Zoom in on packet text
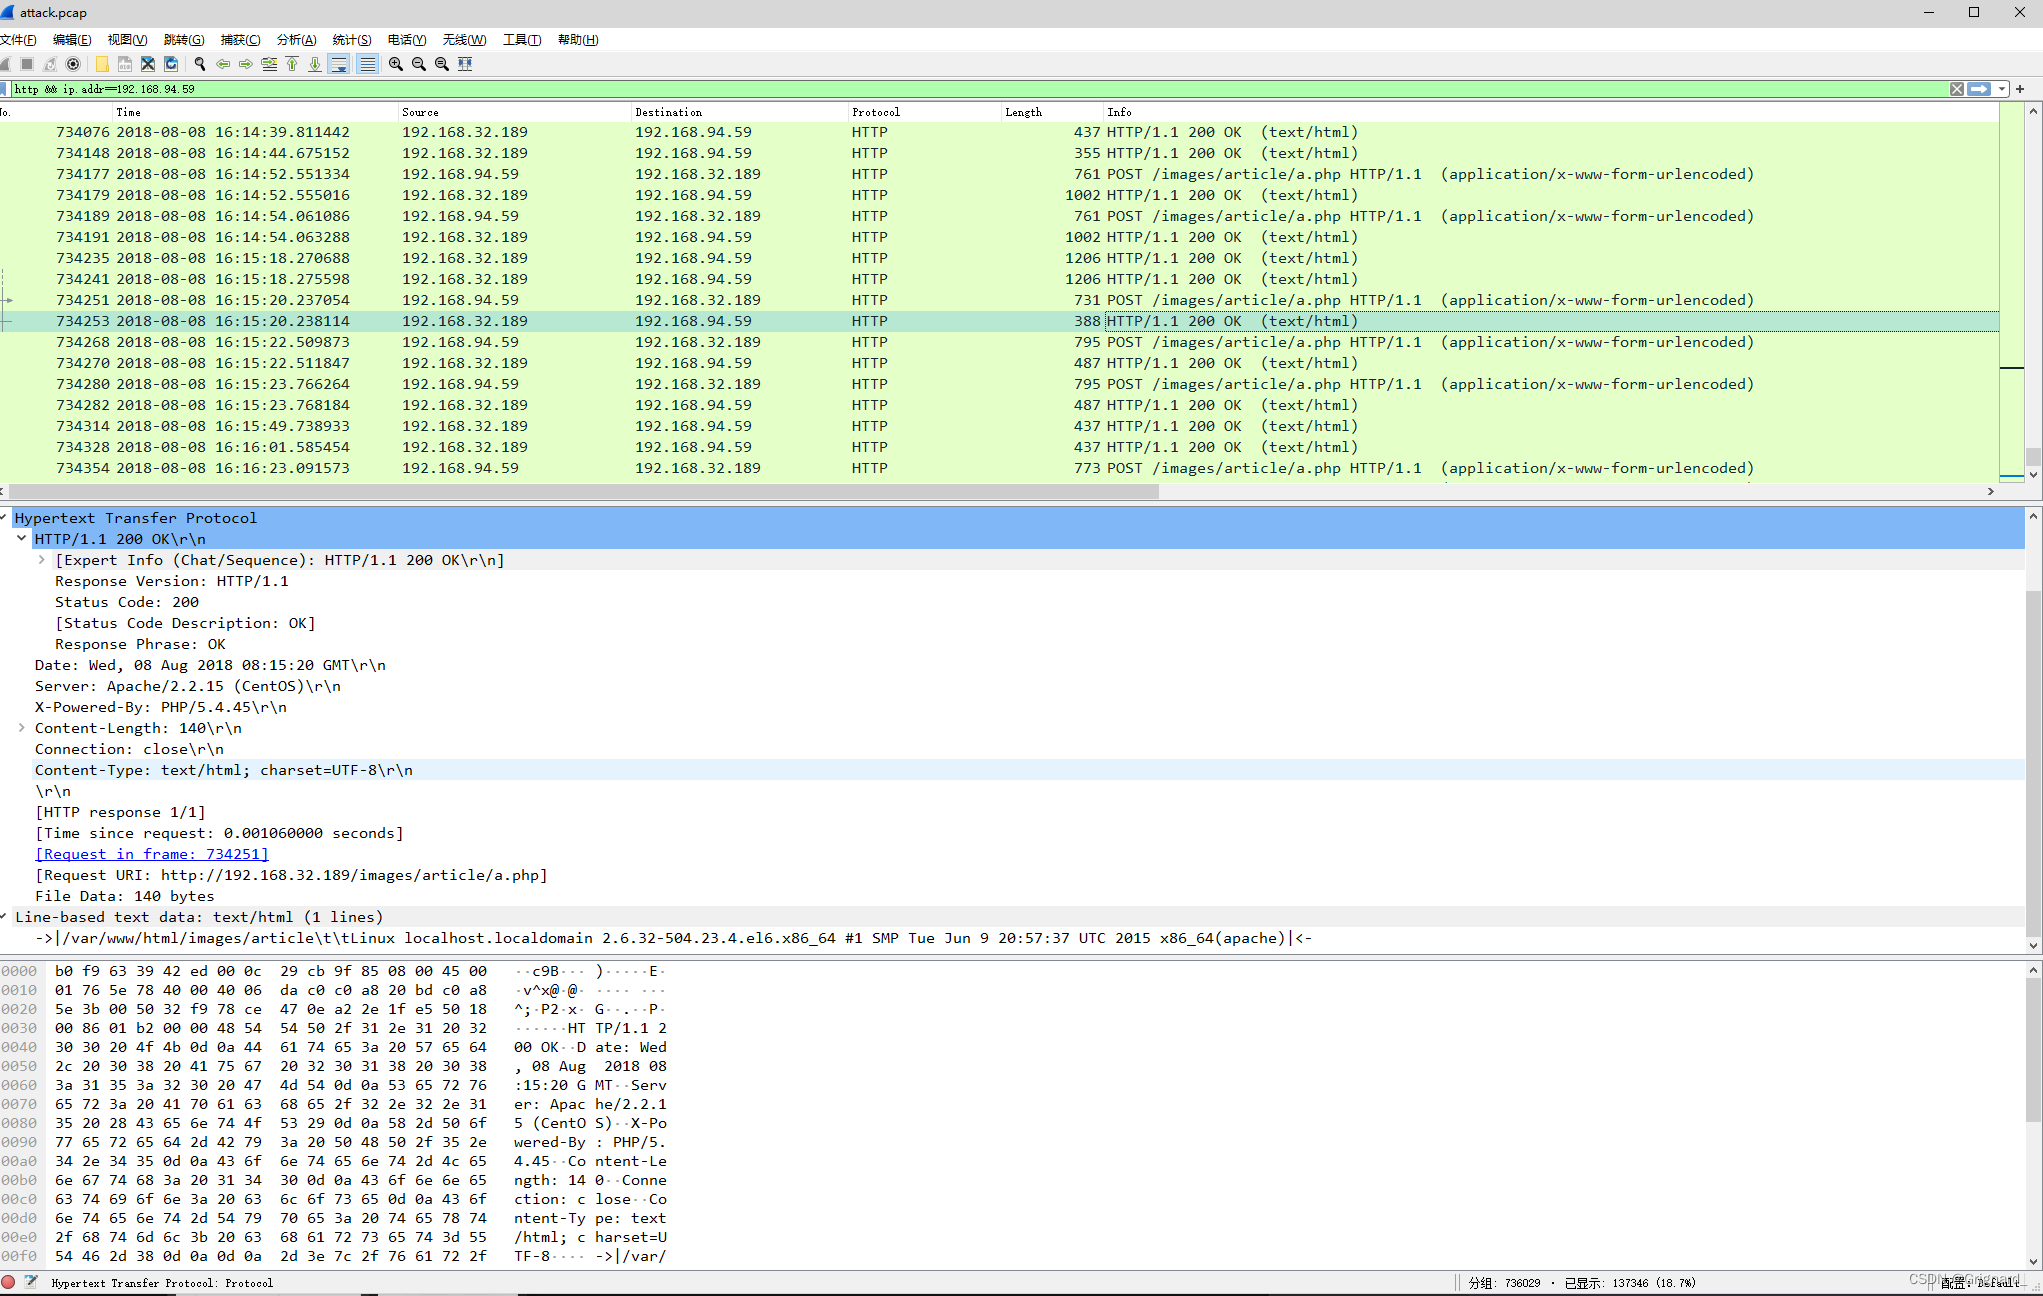The image size is (2043, 1296). pyautogui.click(x=396, y=64)
